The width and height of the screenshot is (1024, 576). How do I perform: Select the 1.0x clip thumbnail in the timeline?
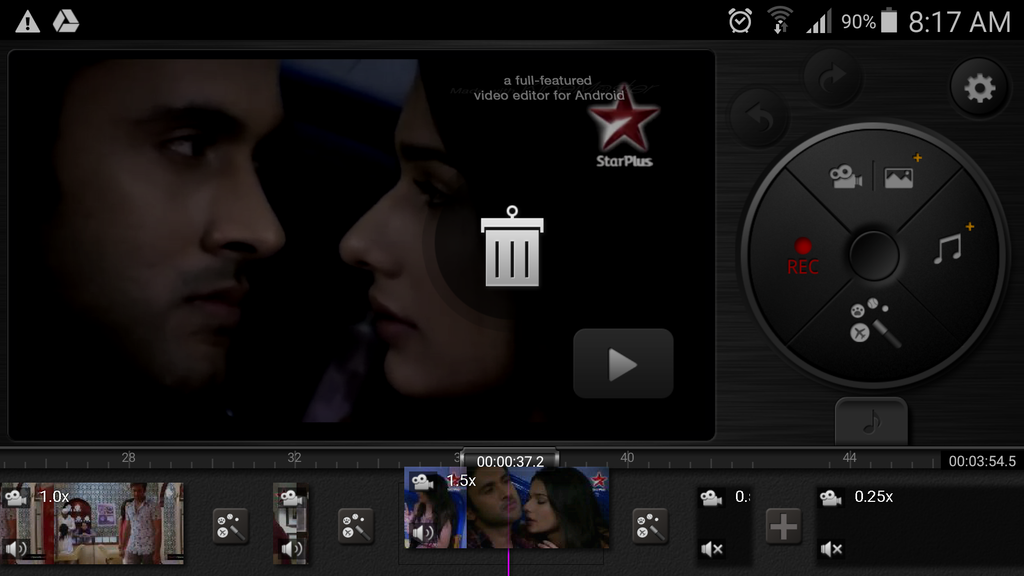click(x=92, y=523)
